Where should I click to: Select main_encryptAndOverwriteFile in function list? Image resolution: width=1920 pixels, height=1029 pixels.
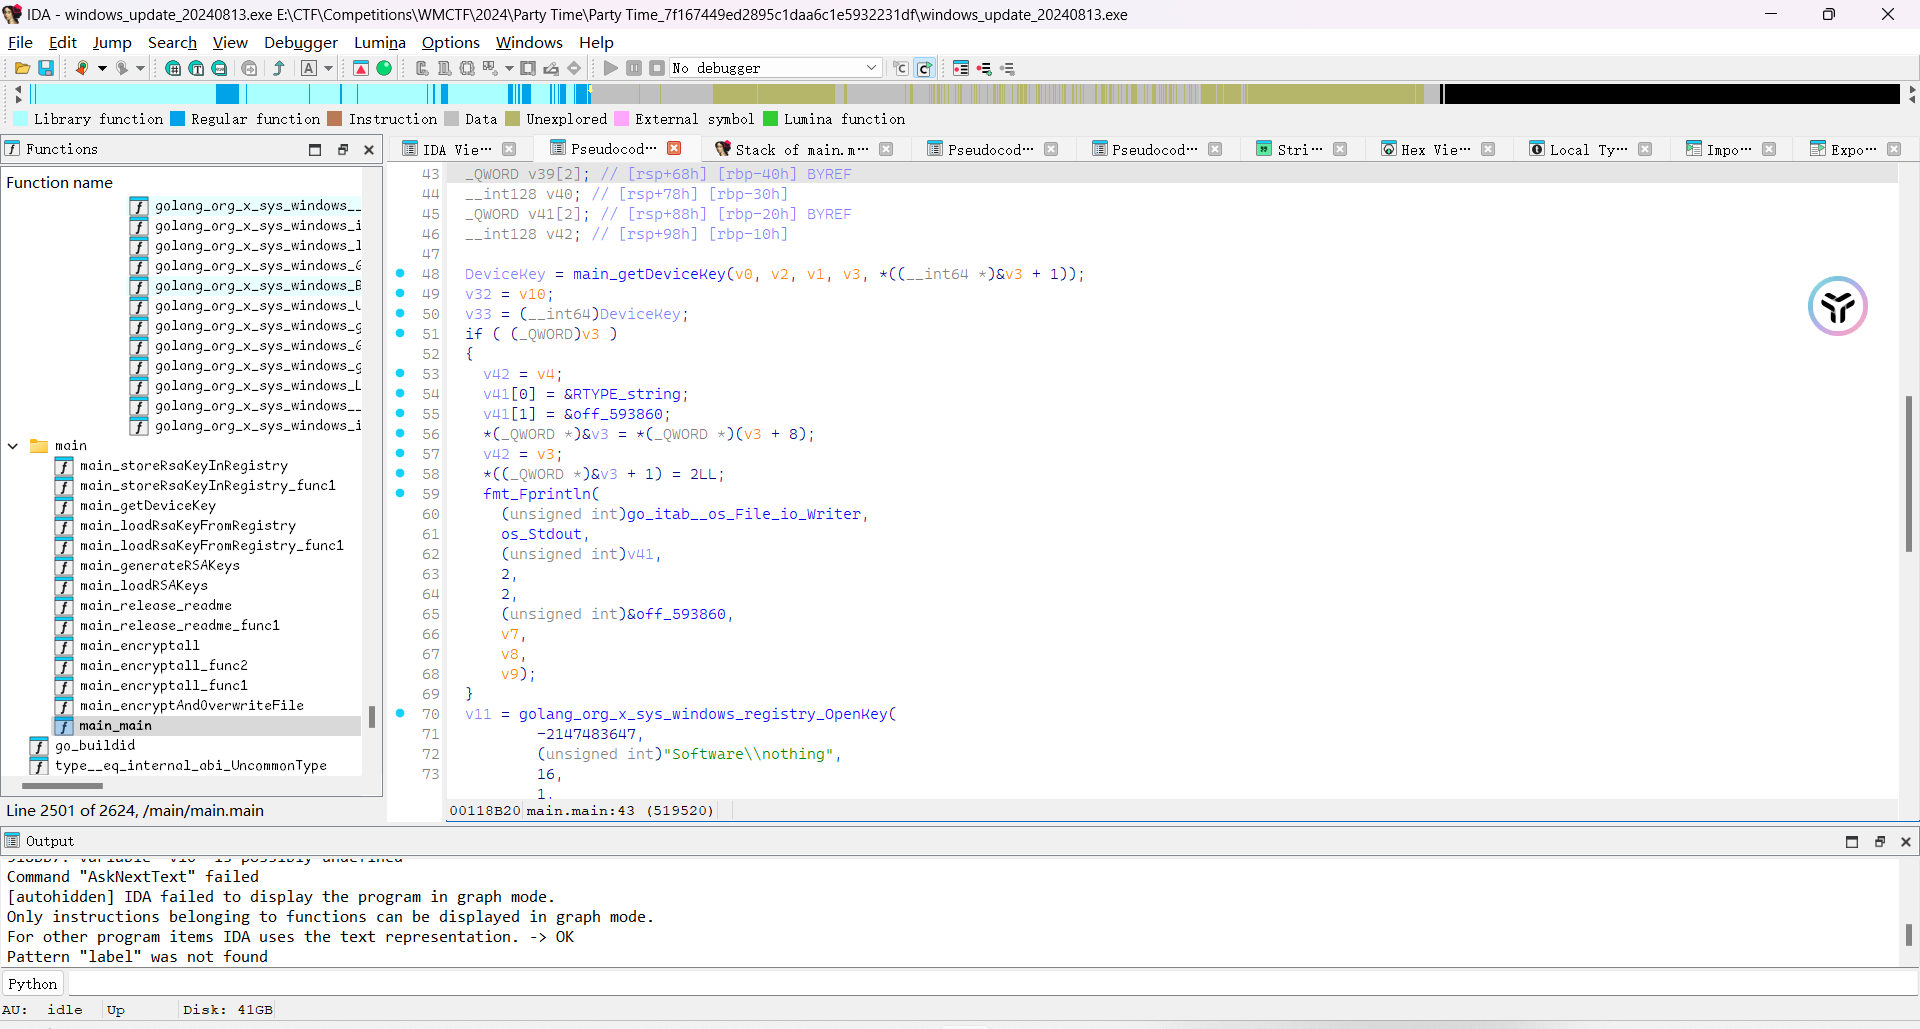tap(191, 706)
